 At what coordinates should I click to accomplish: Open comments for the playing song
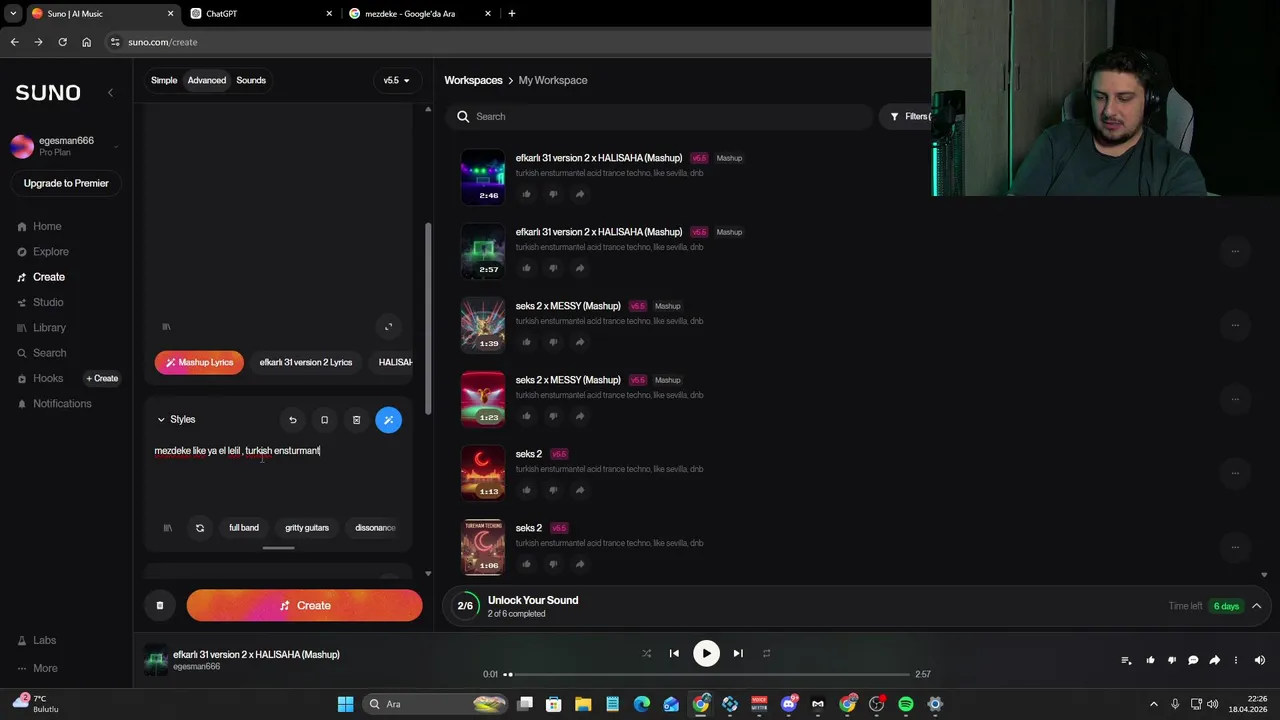pyautogui.click(x=1193, y=660)
